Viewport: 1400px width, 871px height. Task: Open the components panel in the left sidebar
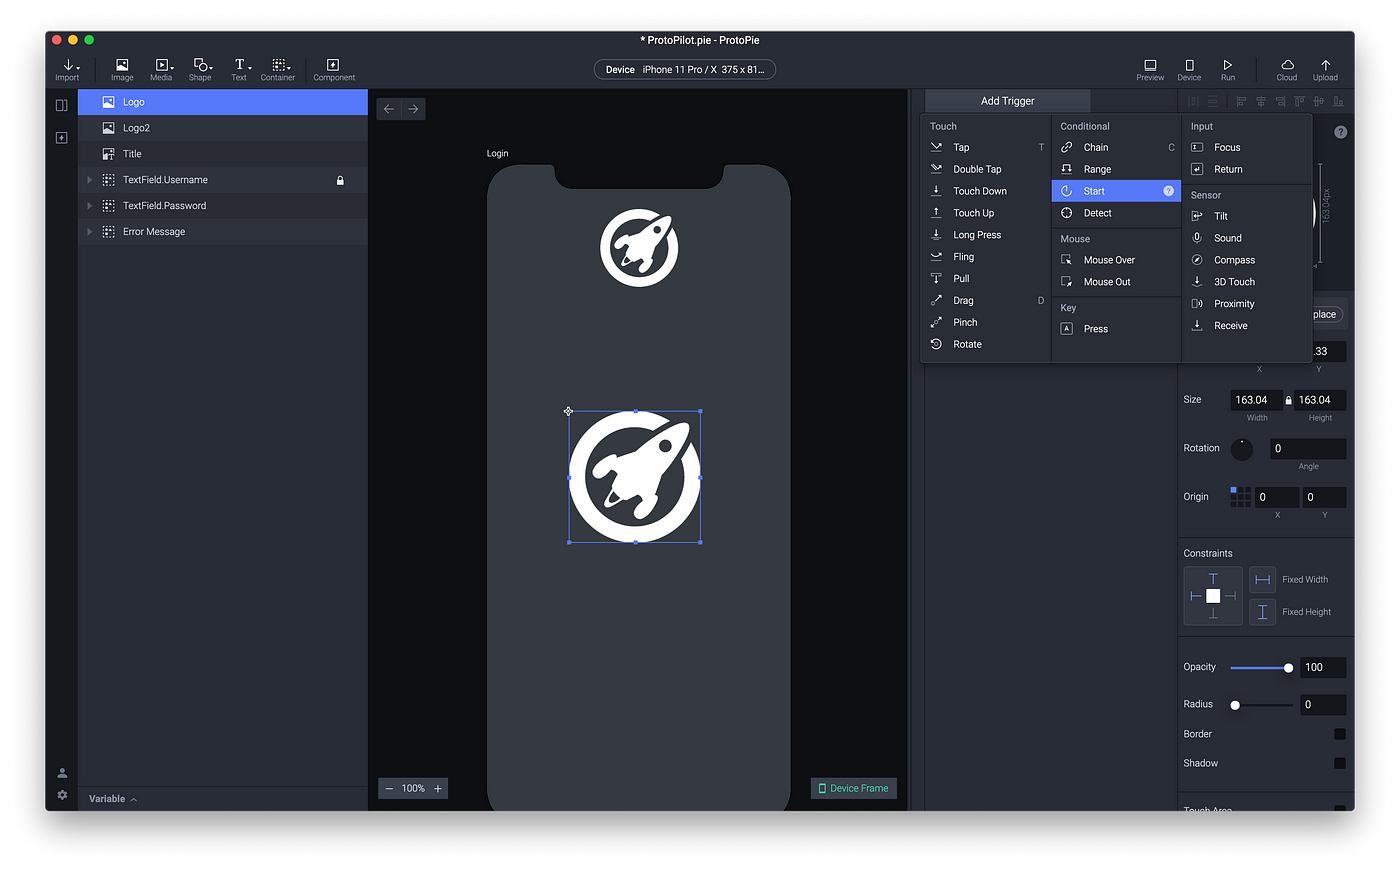click(x=62, y=137)
